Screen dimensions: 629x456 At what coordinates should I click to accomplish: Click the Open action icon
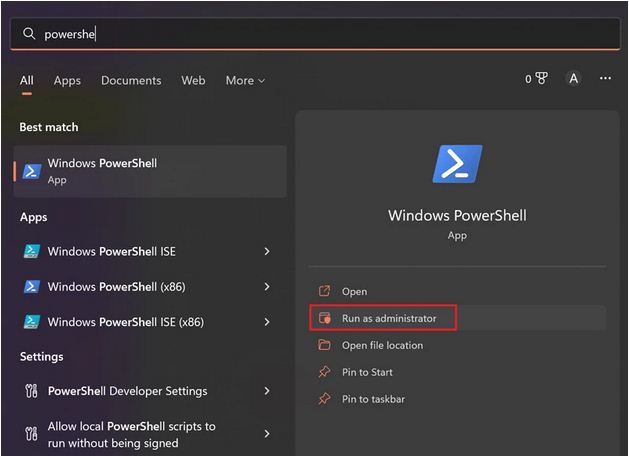coord(325,291)
